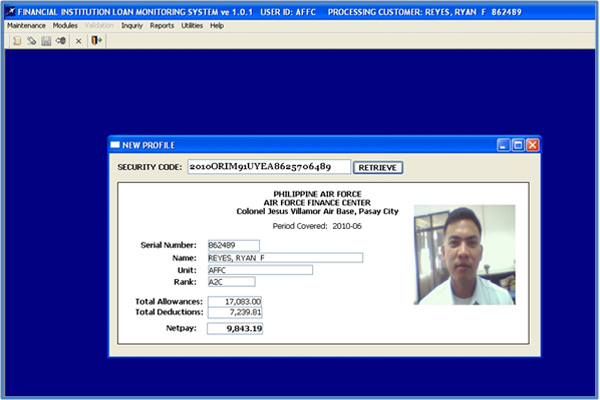
Task: Click the Name label
Action: tap(184, 258)
